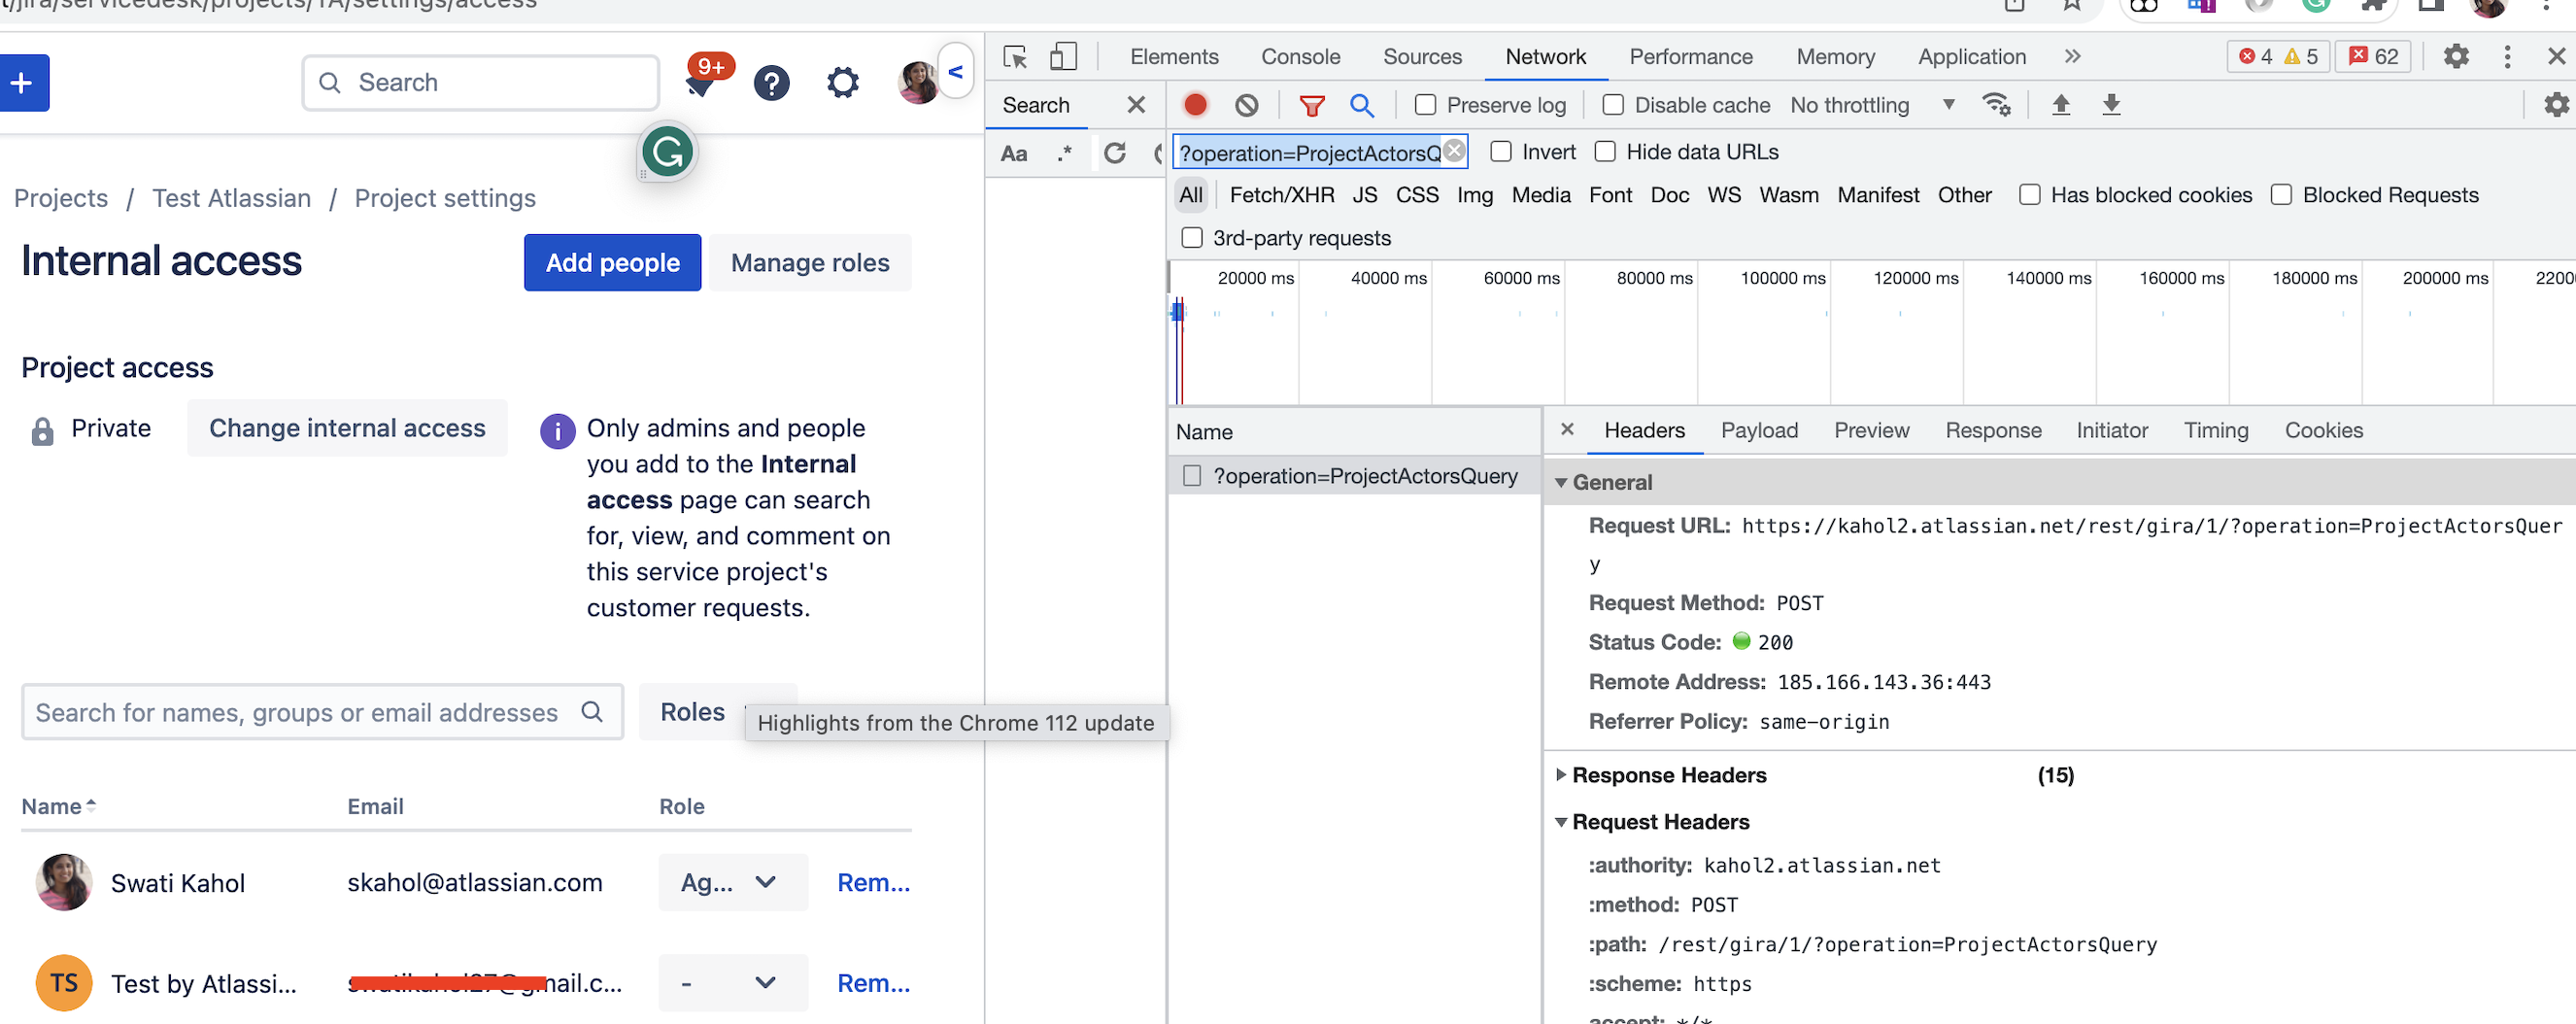Show more DevTools tabs chevron

coord(2072,57)
